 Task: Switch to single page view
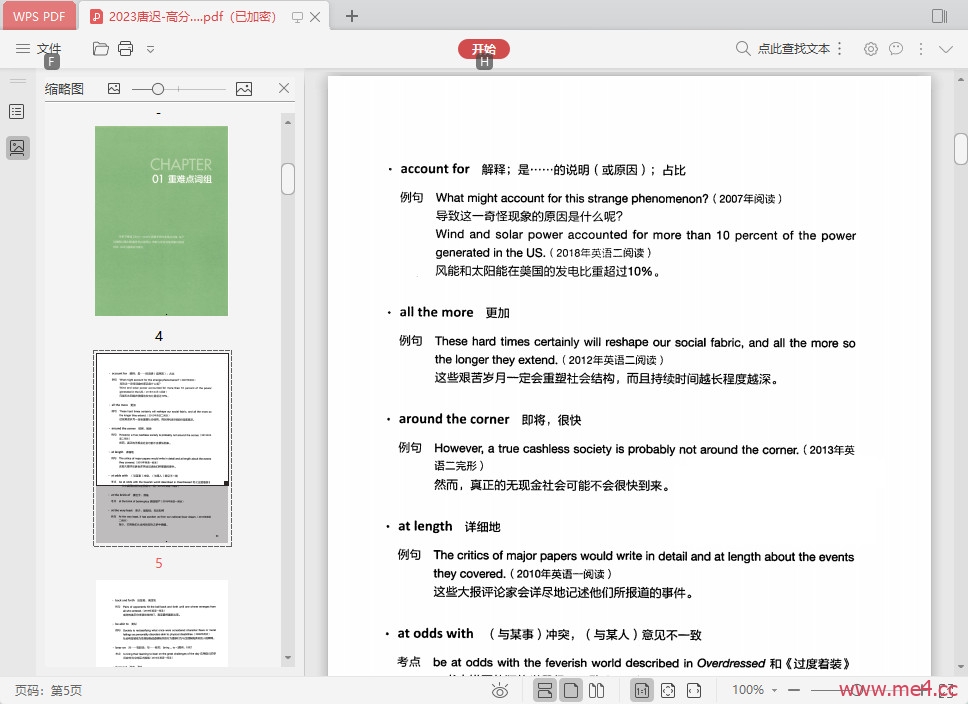(x=571, y=690)
